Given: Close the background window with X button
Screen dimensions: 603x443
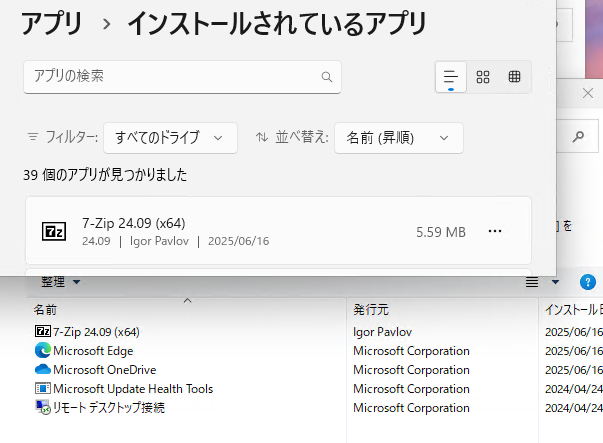Looking at the screenshot, I should point(587,93).
